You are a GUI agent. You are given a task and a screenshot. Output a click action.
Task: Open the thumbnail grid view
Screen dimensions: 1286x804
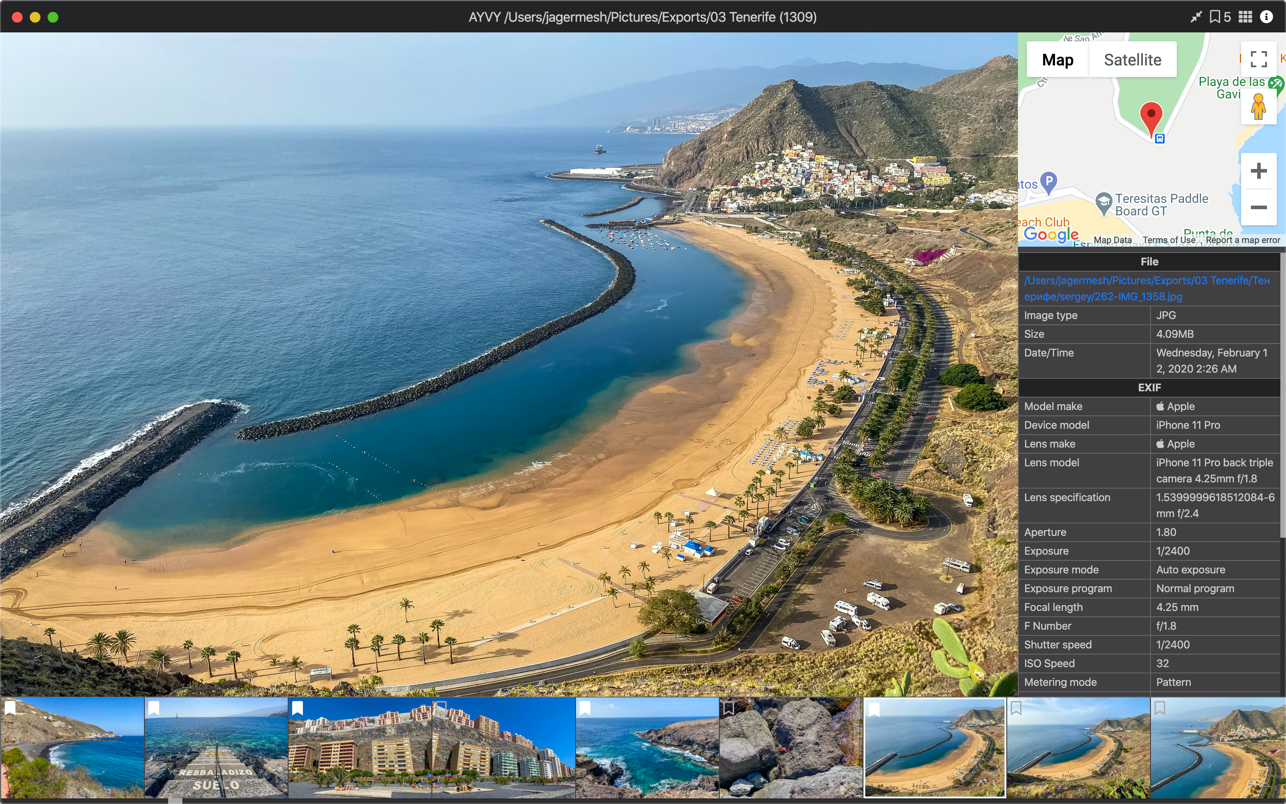1245,17
